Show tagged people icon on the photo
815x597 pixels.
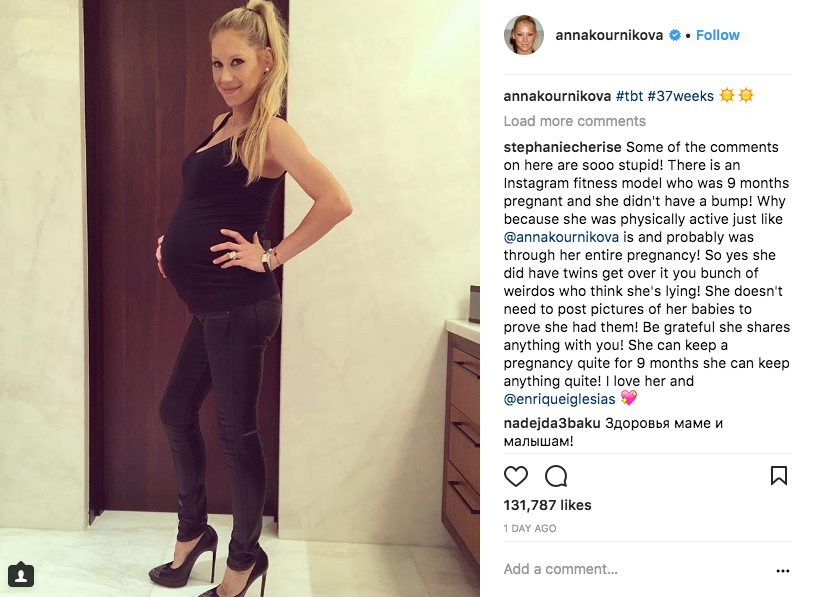point(21,574)
